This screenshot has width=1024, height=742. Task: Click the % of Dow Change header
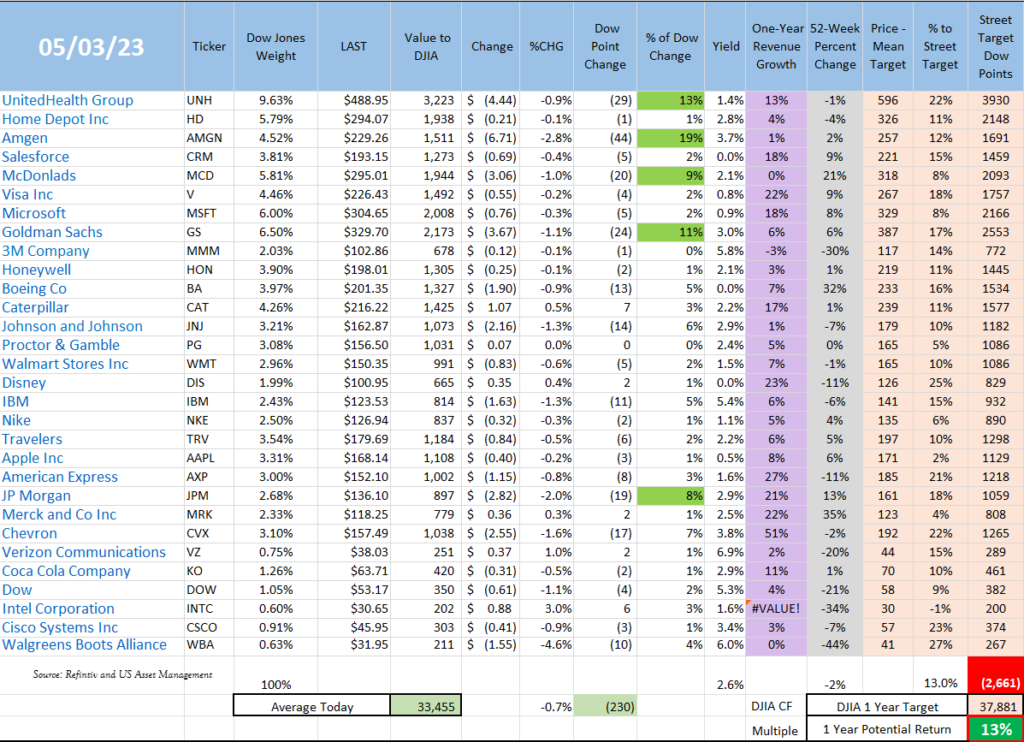(x=671, y=47)
